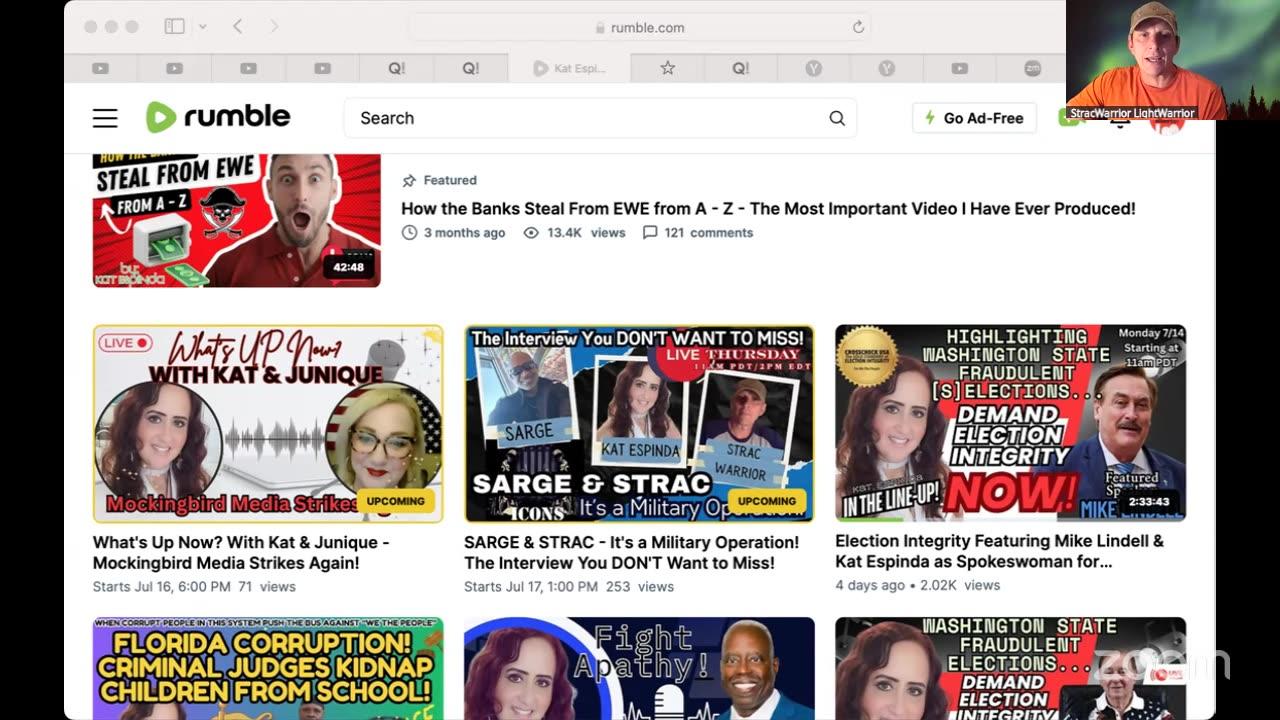The height and width of the screenshot is (720, 1280).
Task: Reload the rumble.com page
Action: click(x=858, y=28)
